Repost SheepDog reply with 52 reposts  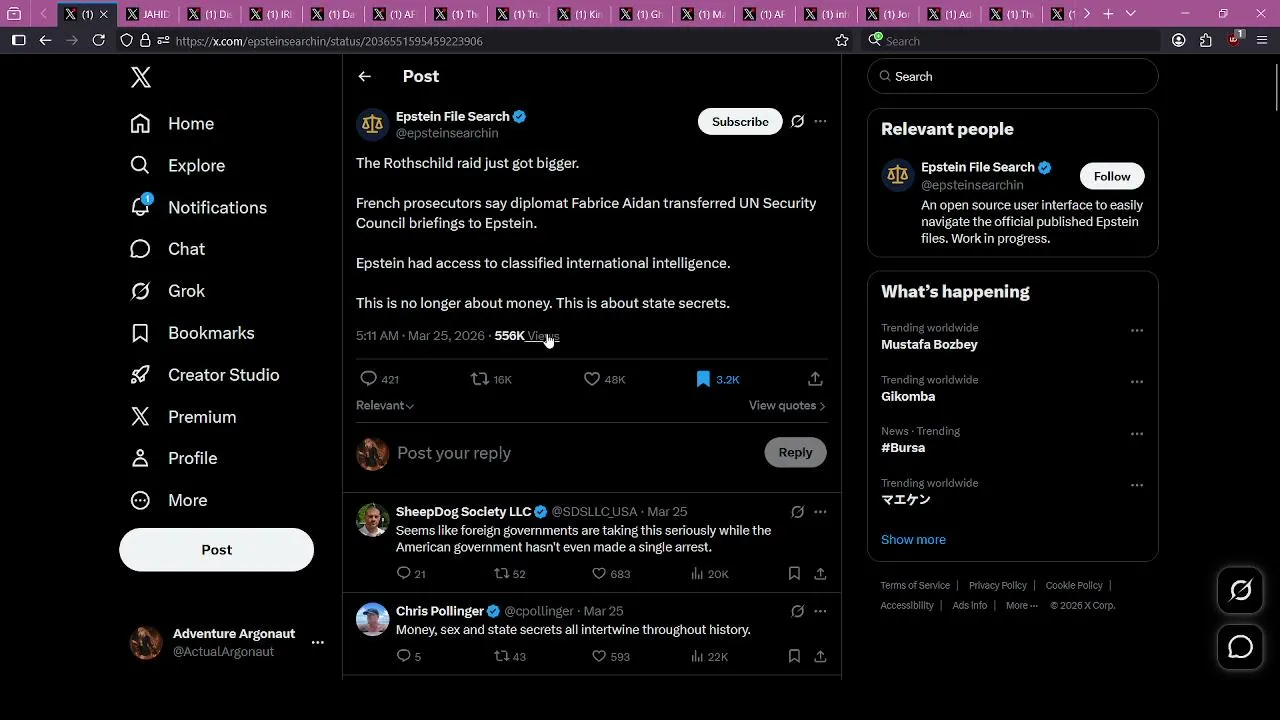tap(509, 574)
